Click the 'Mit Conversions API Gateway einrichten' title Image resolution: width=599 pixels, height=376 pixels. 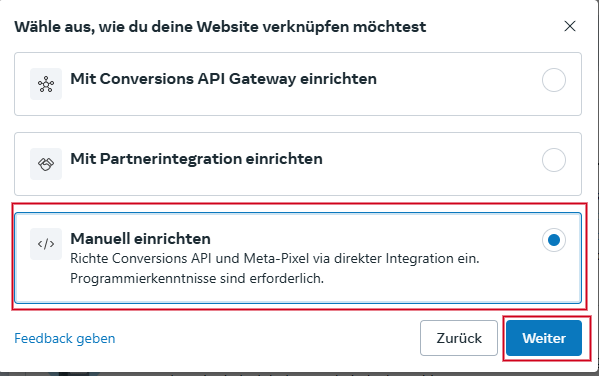(x=223, y=79)
